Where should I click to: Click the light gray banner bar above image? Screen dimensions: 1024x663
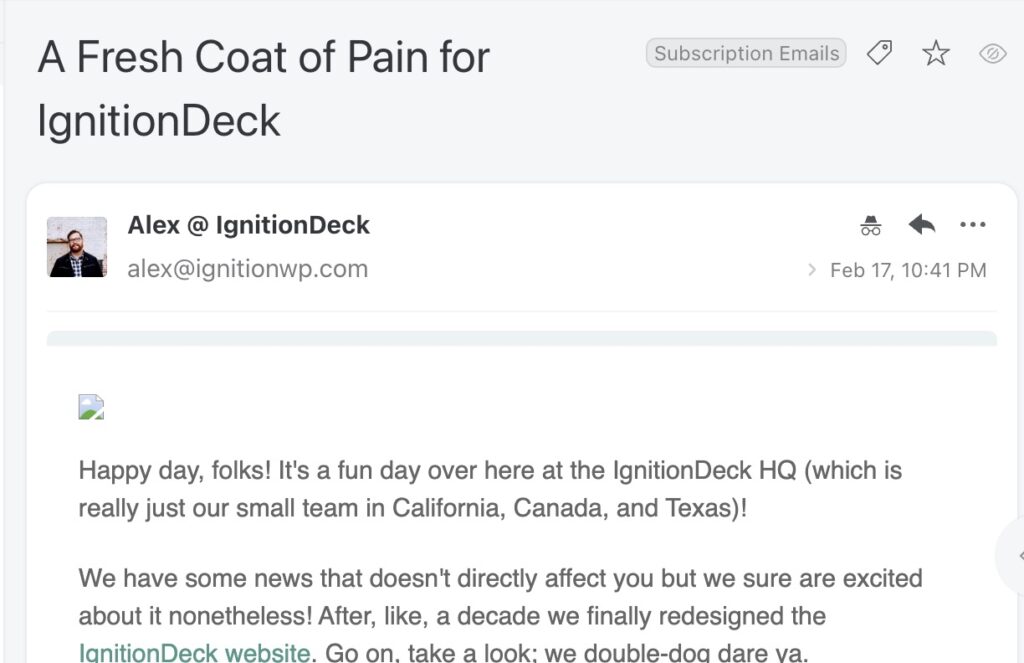522,338
